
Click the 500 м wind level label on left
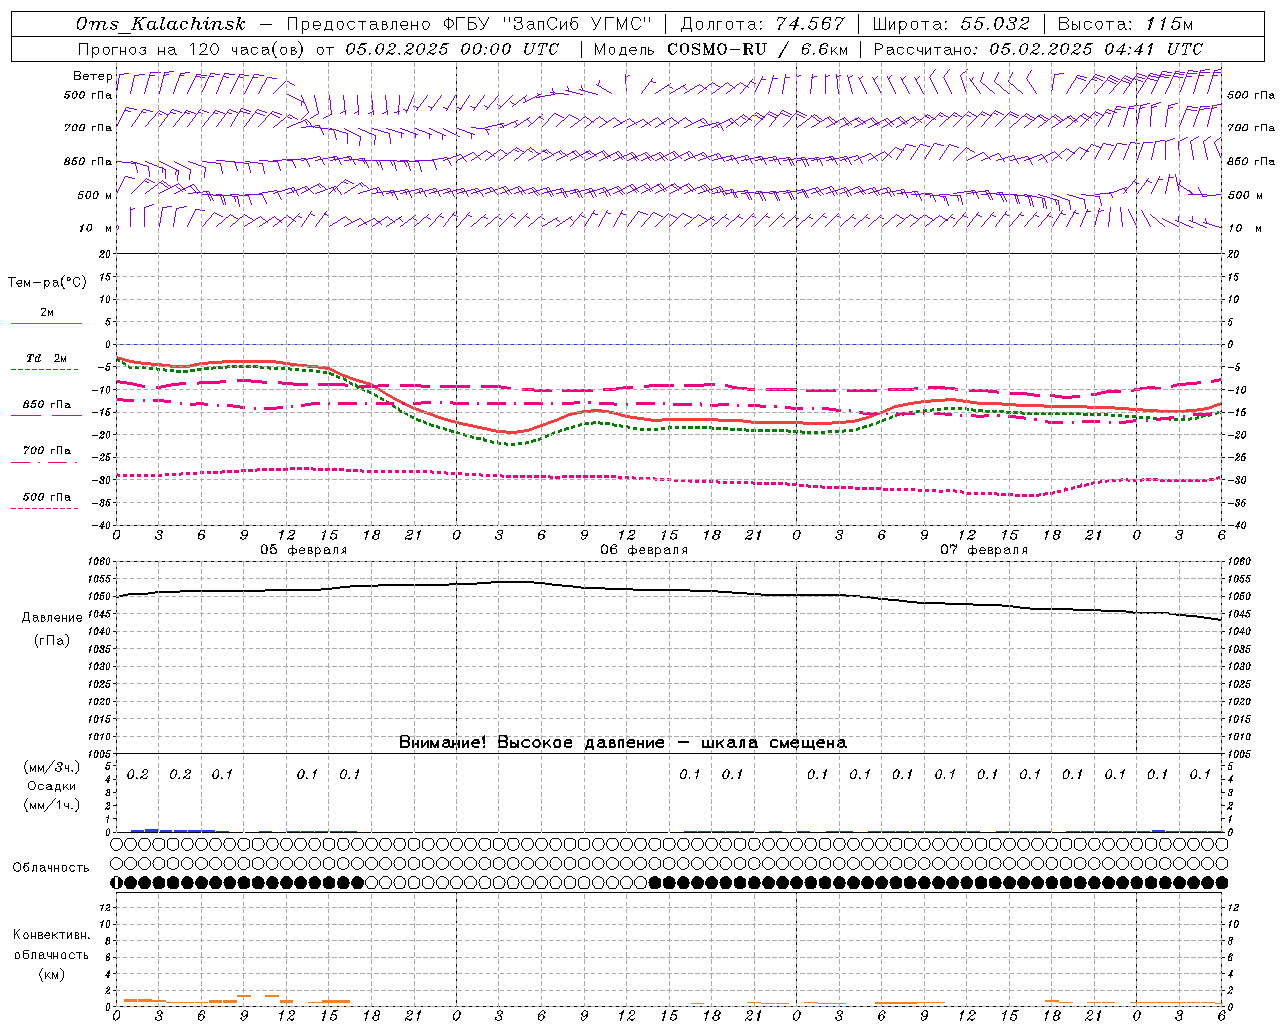(95, 195)
